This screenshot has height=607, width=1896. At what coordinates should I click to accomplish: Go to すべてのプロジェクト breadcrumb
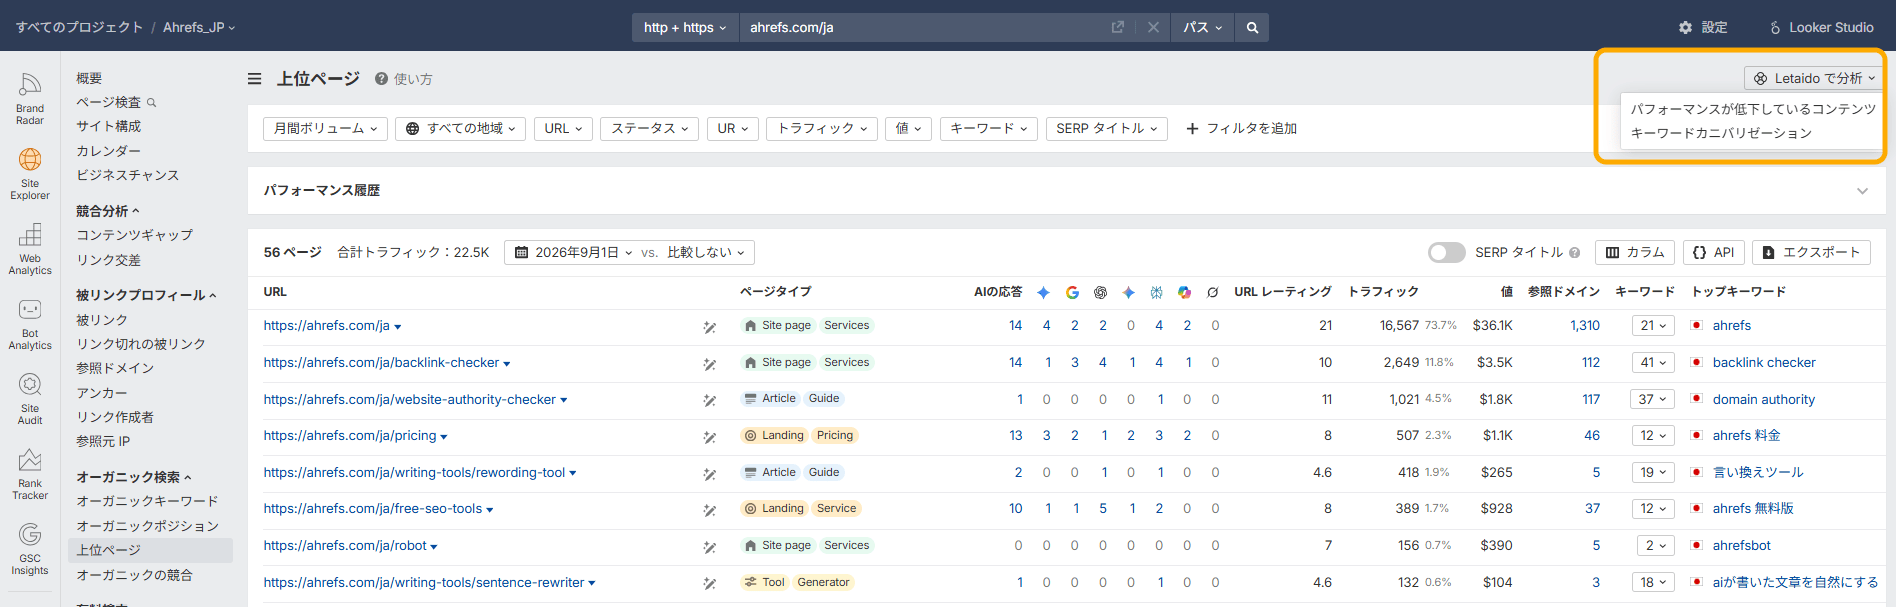pyautogui.click(x=79, y=27)
